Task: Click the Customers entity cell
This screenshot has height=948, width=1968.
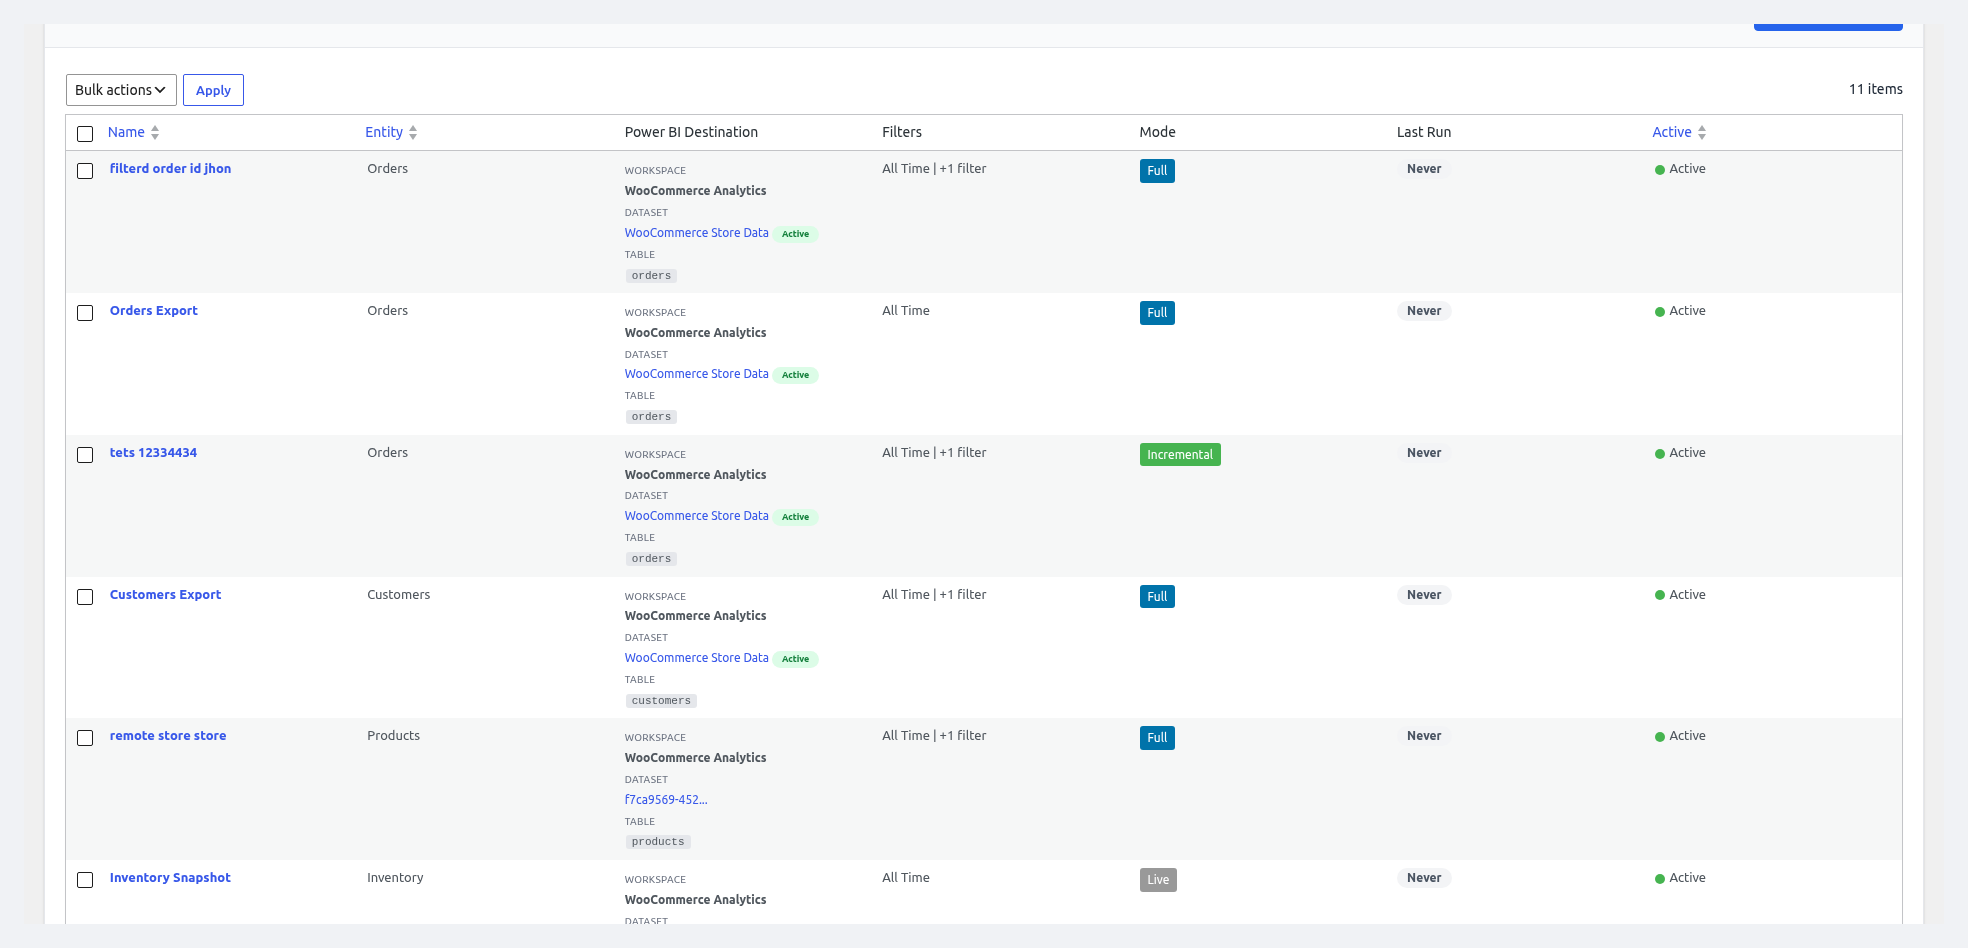Action: (x=398, y=595)
